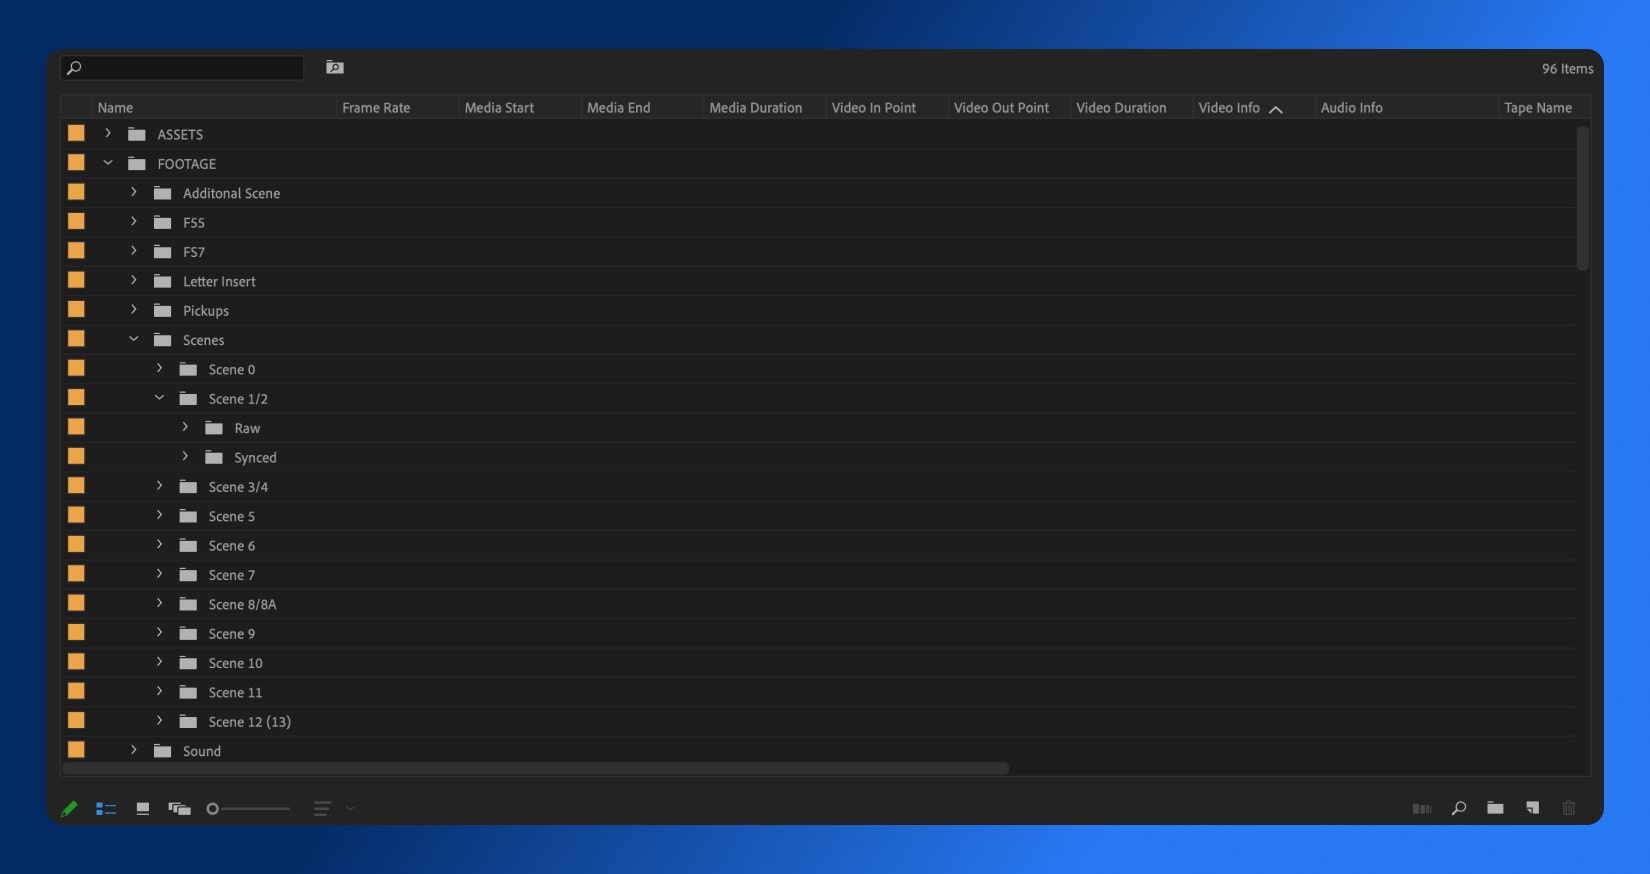Open the sort icons menu
The width and height of the screenshot is (1650, 874).
point(322,809)
